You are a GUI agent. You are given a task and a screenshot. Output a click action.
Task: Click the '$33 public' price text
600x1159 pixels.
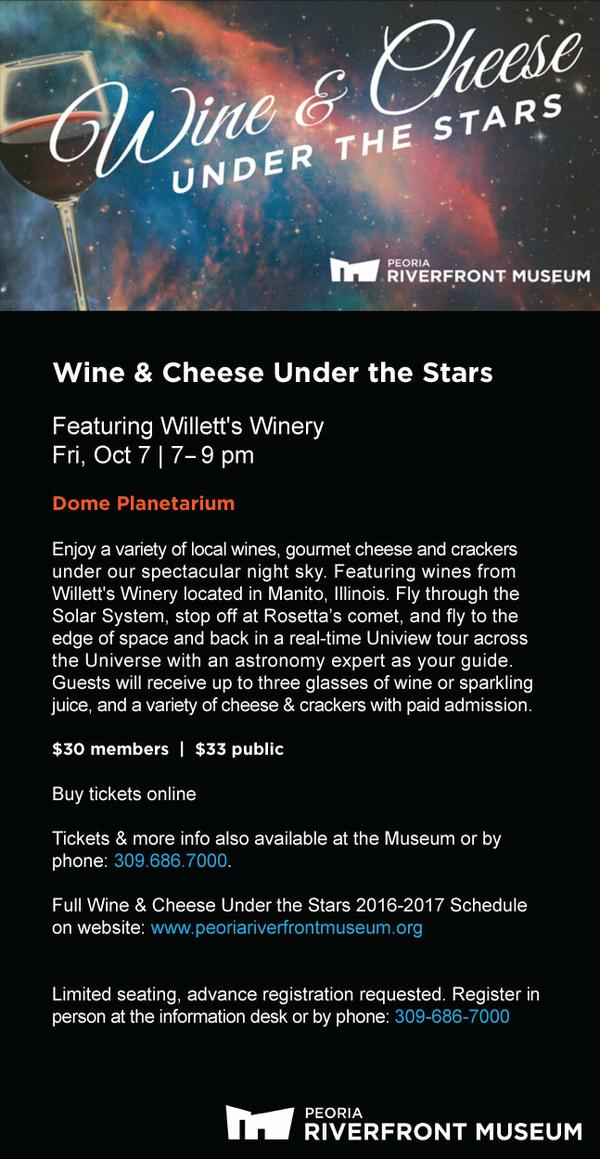tap(239, 749)
